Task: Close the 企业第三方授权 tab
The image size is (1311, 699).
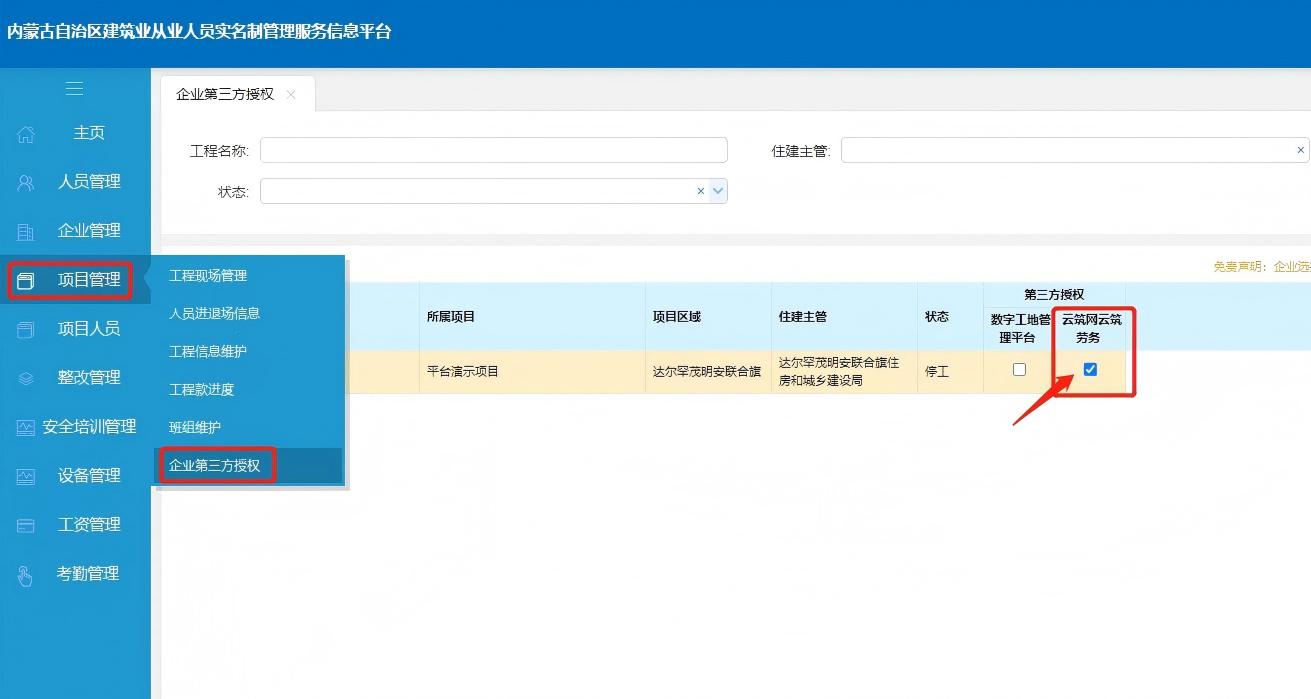Action: (291, 94)
